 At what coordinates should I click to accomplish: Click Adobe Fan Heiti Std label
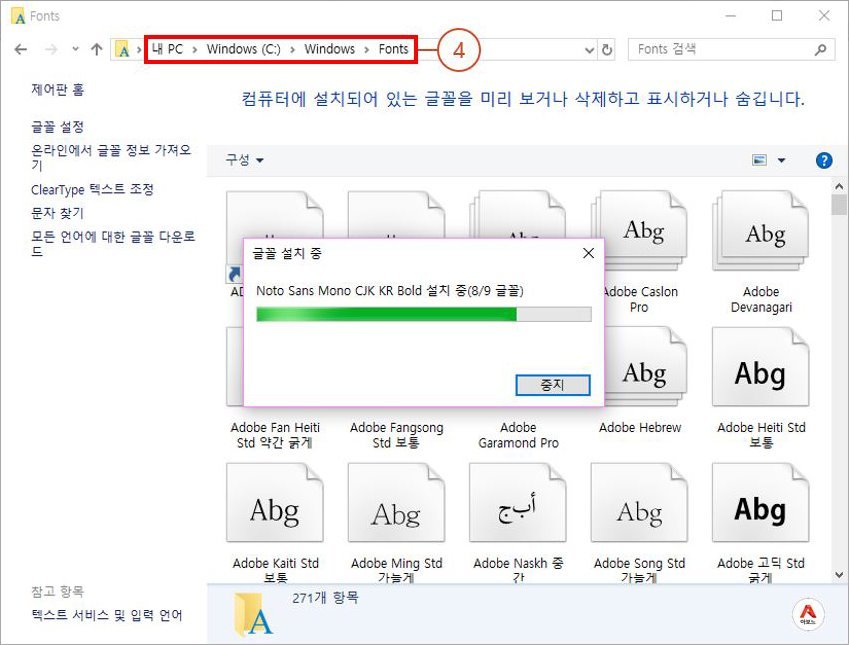275,435
